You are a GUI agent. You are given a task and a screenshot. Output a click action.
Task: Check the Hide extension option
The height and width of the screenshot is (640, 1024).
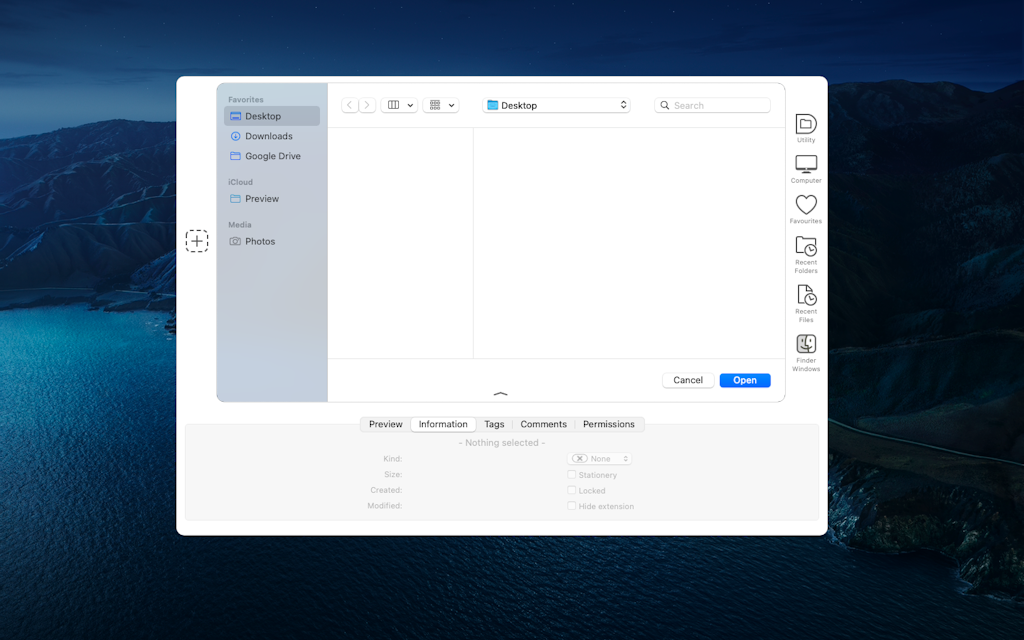click(x=573, y=506)
